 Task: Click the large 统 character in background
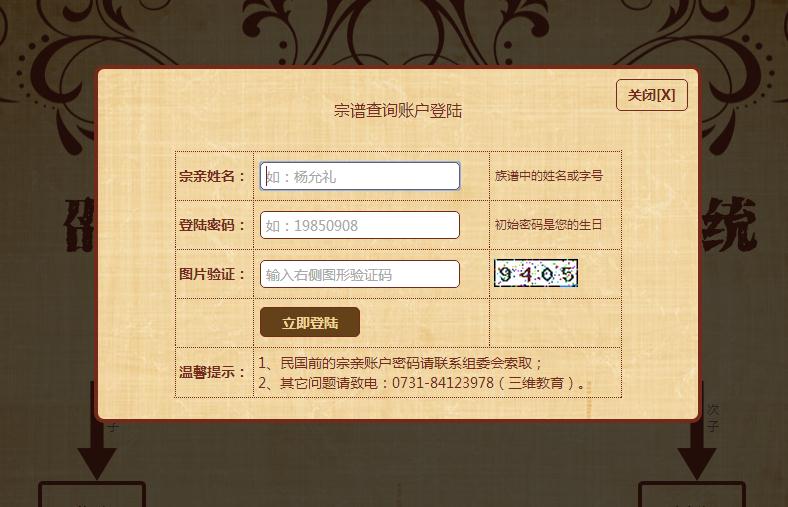pos(729,224)
